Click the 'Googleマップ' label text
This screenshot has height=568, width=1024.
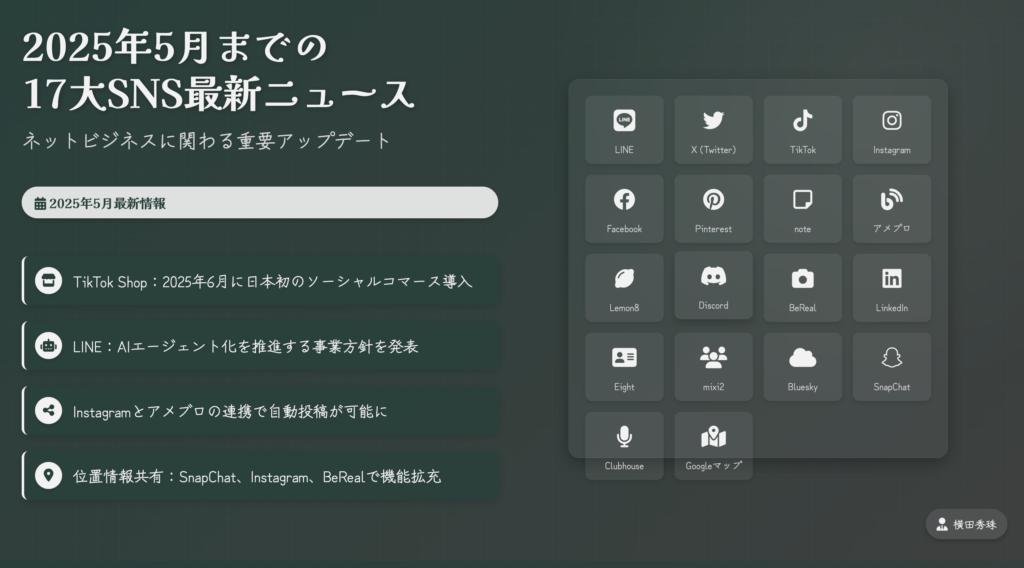pyautogui.click(x=713, y=465)
